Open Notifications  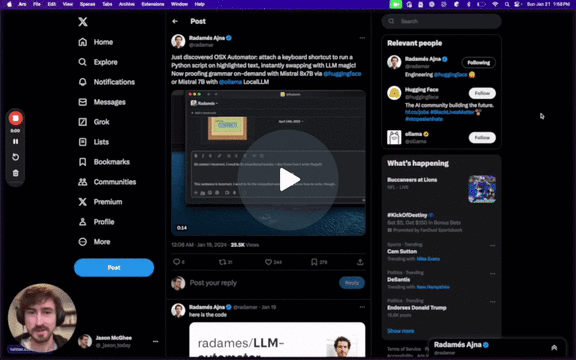tap(107, 82)
